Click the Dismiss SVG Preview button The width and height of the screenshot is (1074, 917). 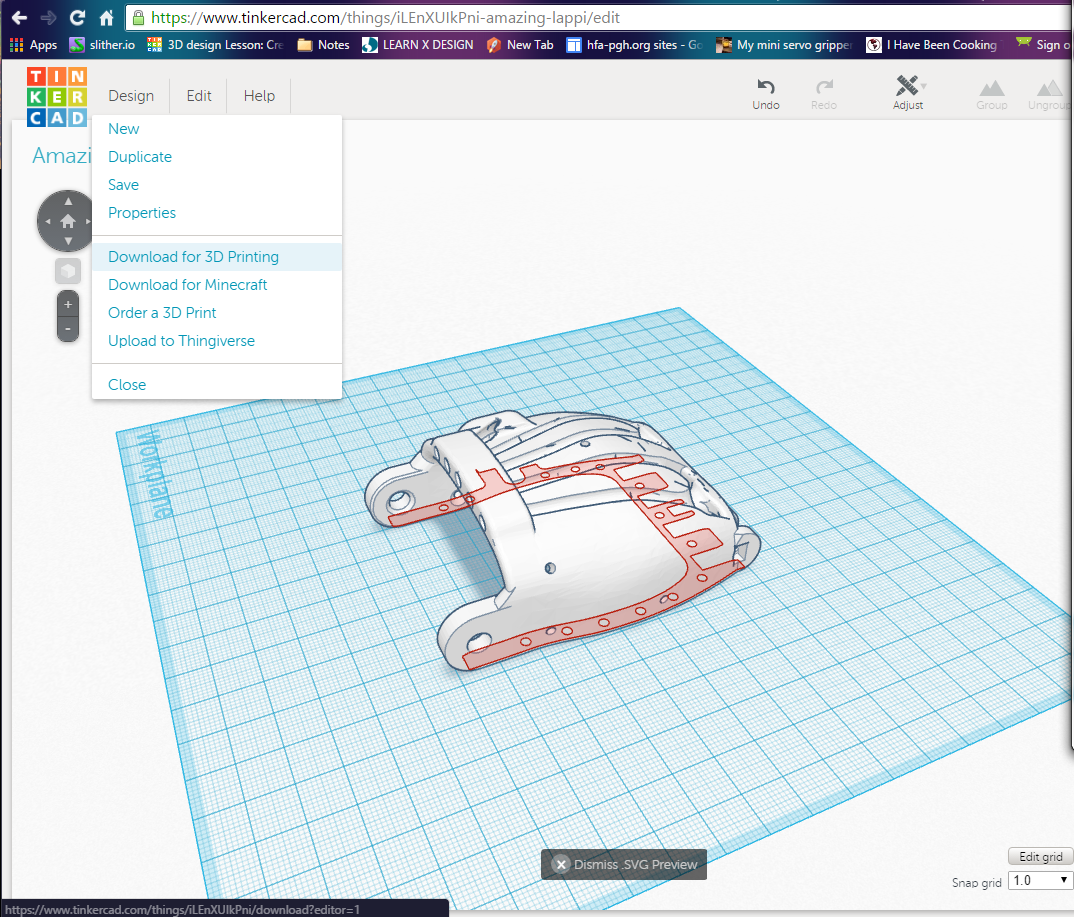(x=624, y=864)
